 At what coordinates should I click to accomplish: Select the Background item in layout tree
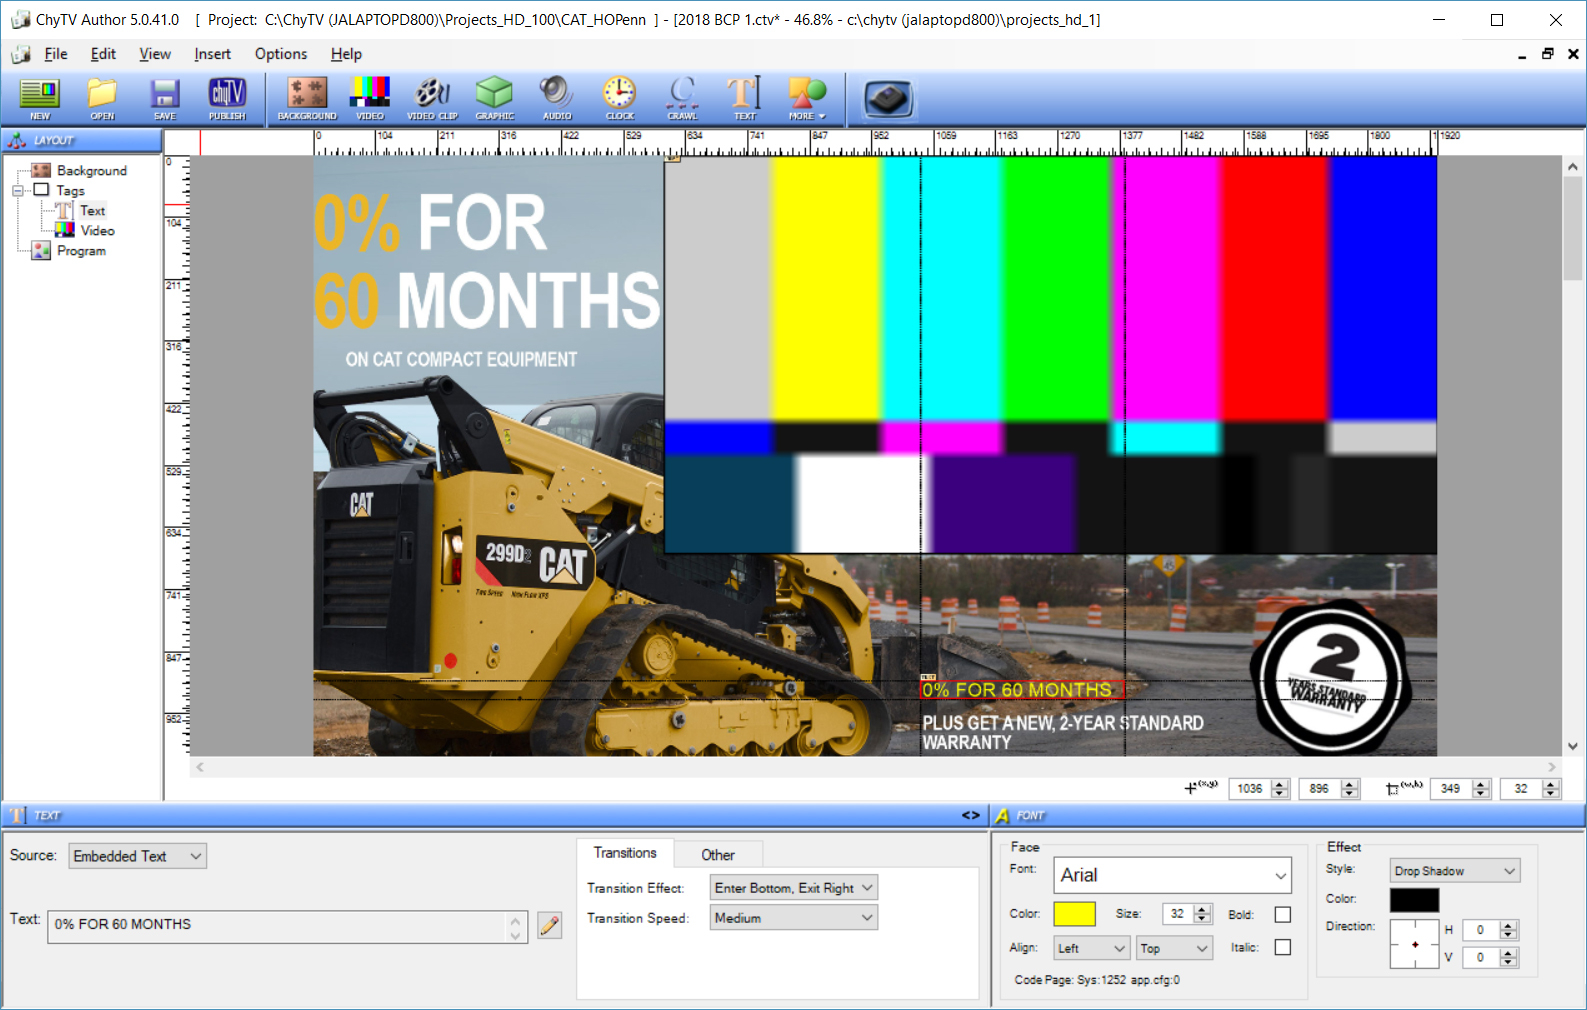92,170
